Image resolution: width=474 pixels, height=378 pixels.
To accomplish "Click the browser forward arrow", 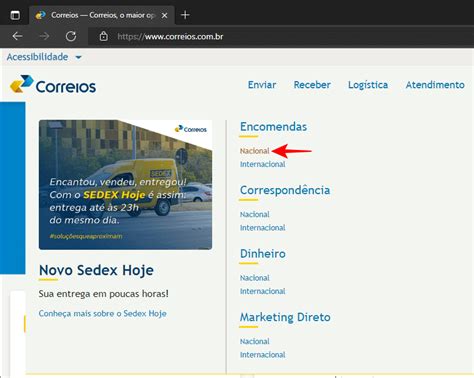I will coord(44,36).
